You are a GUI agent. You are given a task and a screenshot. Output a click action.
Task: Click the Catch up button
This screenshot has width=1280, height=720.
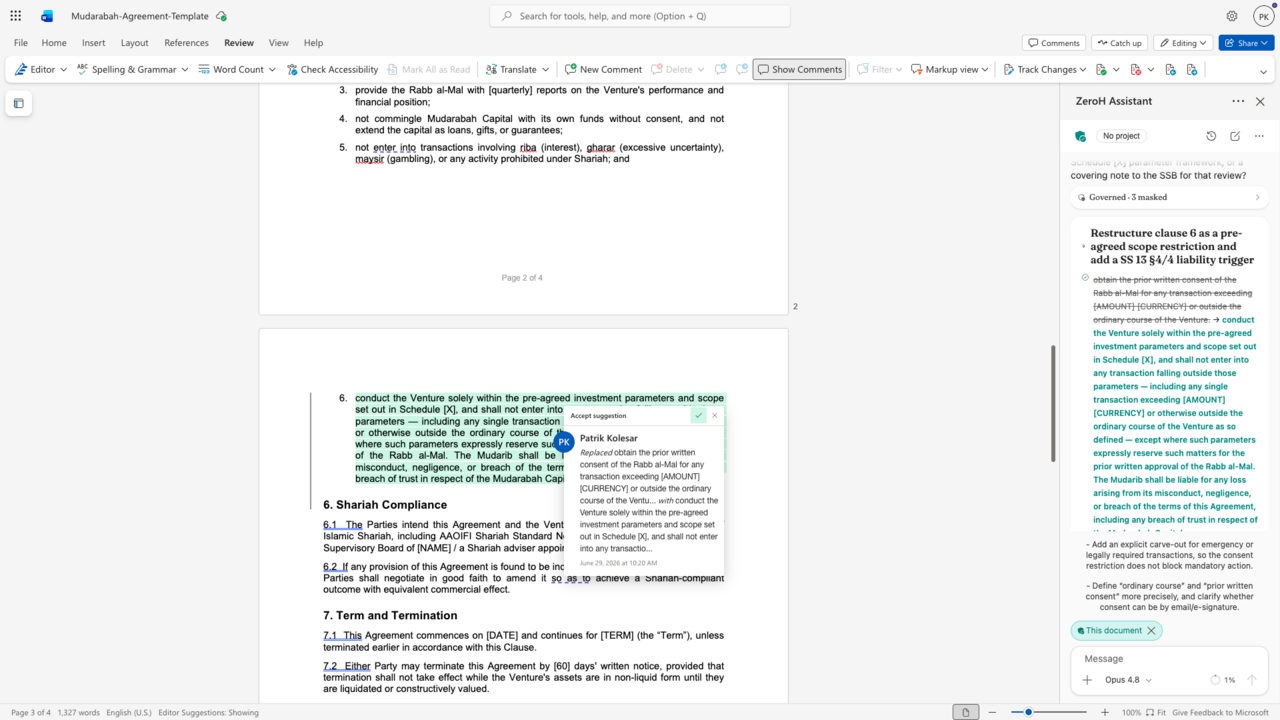(x=1119, y=43)
